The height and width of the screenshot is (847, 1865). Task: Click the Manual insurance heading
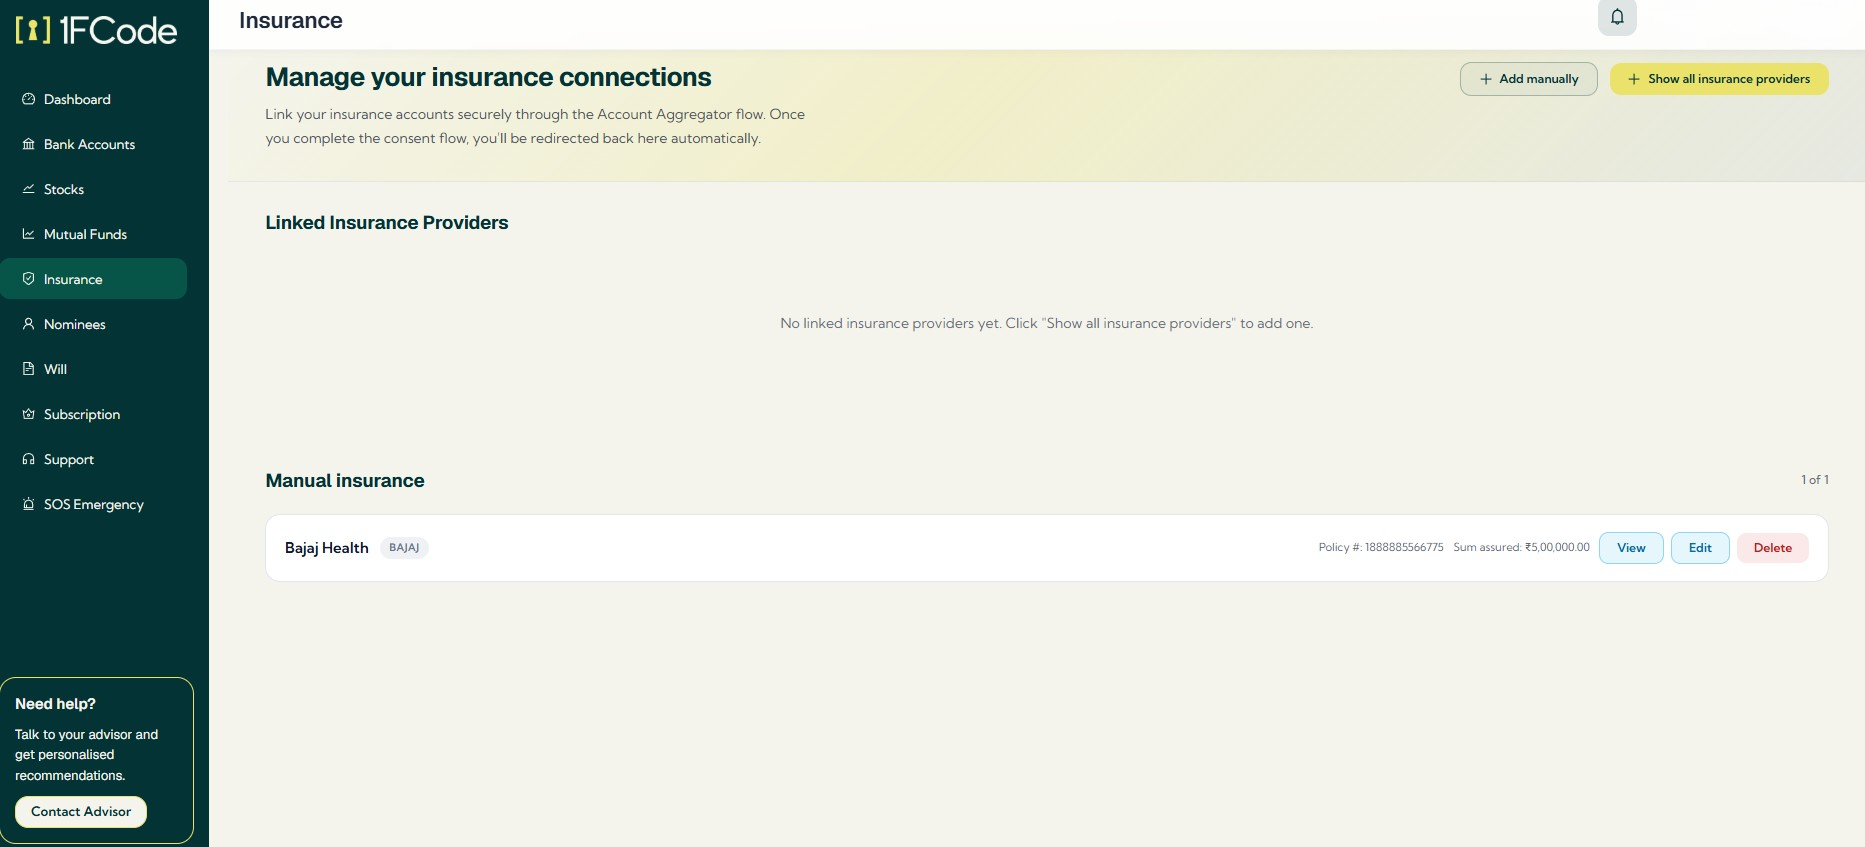[x=345, y=481]
